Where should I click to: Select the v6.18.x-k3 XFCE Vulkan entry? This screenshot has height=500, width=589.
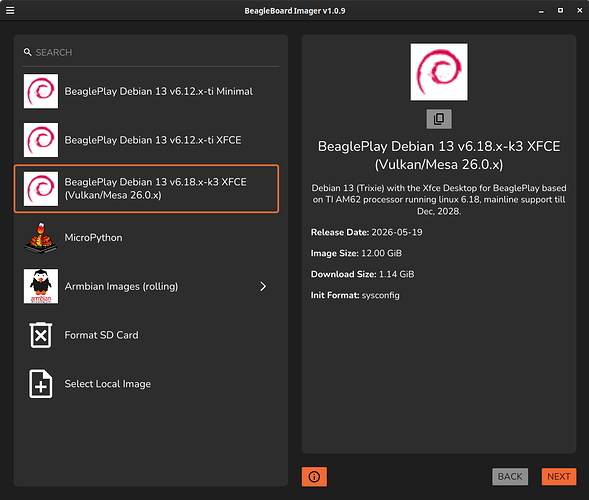(146, 189)
